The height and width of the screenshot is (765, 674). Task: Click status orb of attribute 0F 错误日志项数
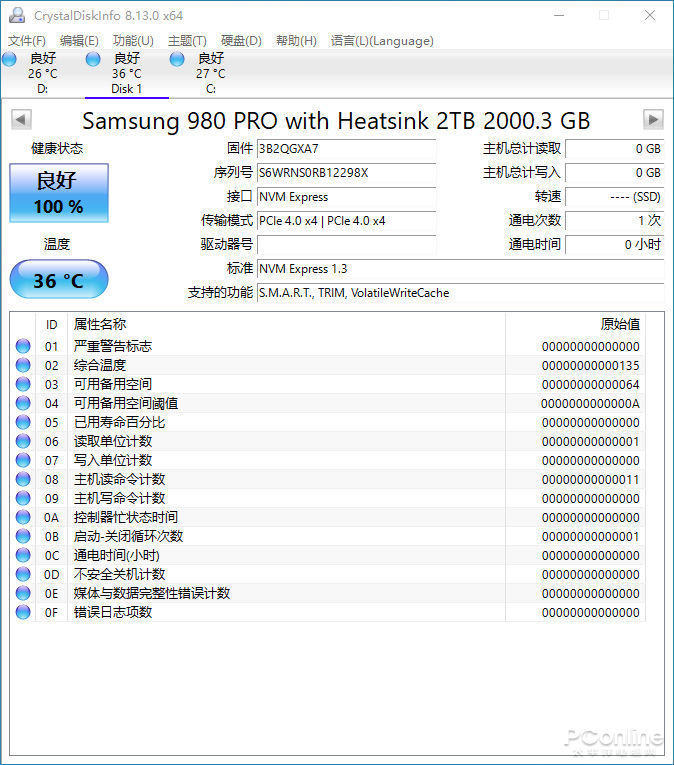[23, 612]
